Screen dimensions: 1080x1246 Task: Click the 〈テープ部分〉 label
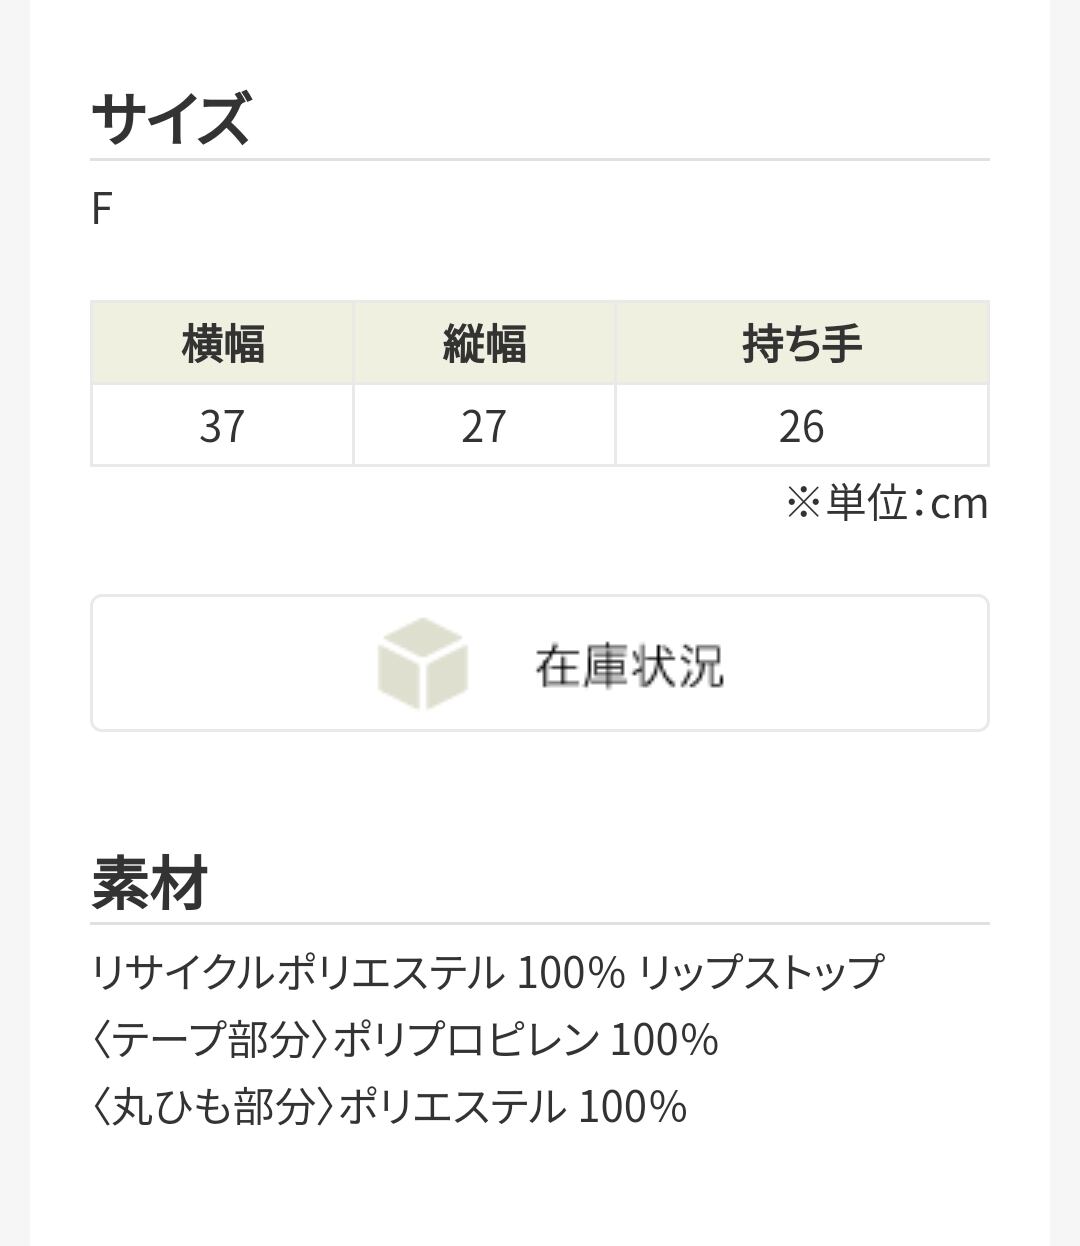click(211, 1040)
